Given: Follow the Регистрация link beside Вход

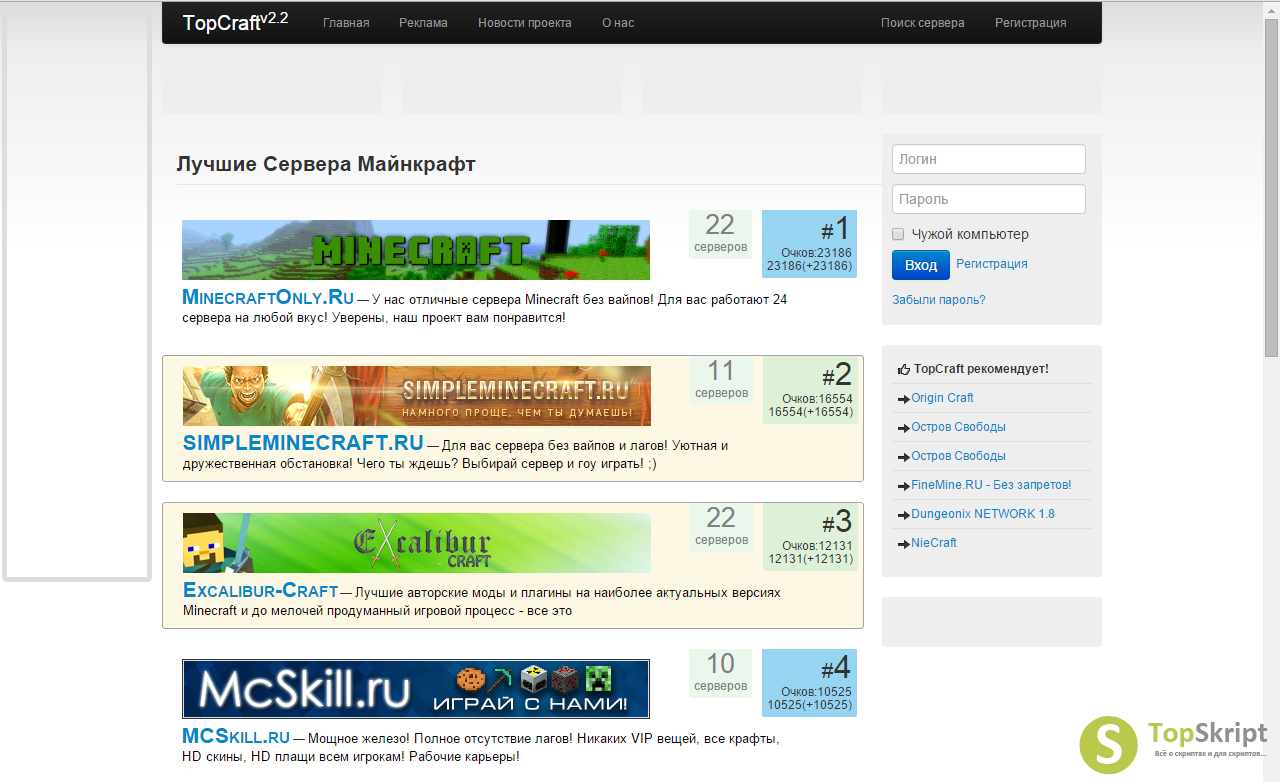Looking at the screenshot, I should tap(992, 264).
